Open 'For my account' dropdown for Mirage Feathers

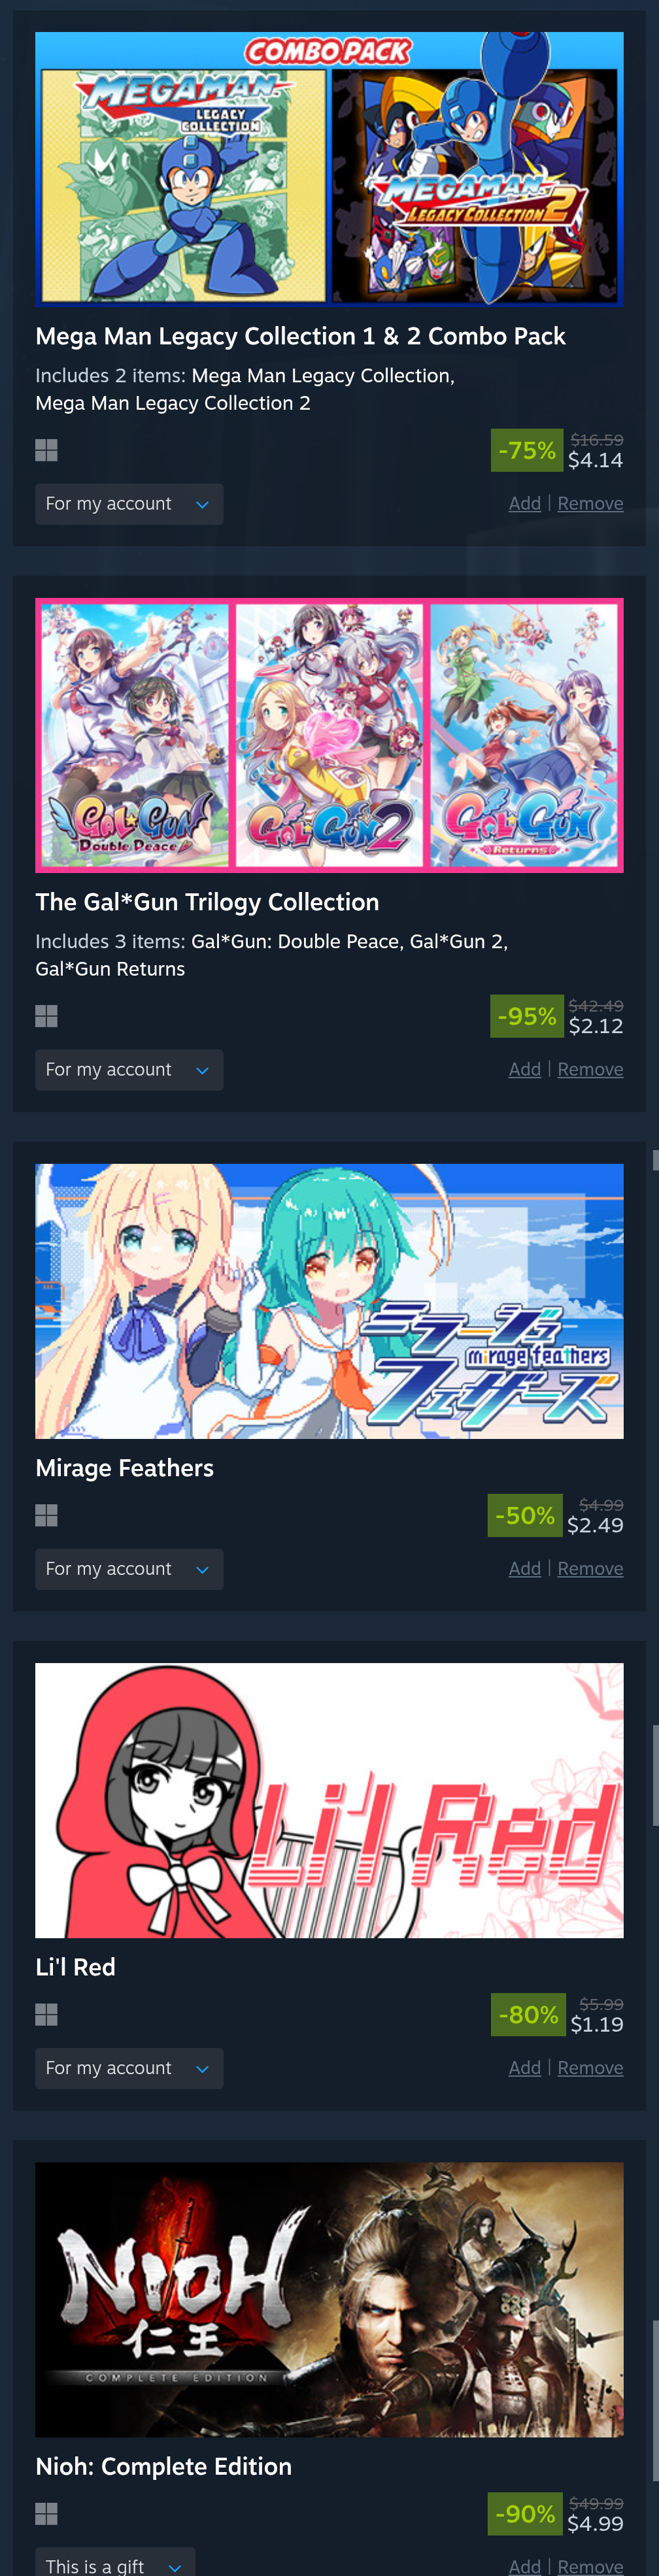pyautogui.click(x=129, y=1569)
